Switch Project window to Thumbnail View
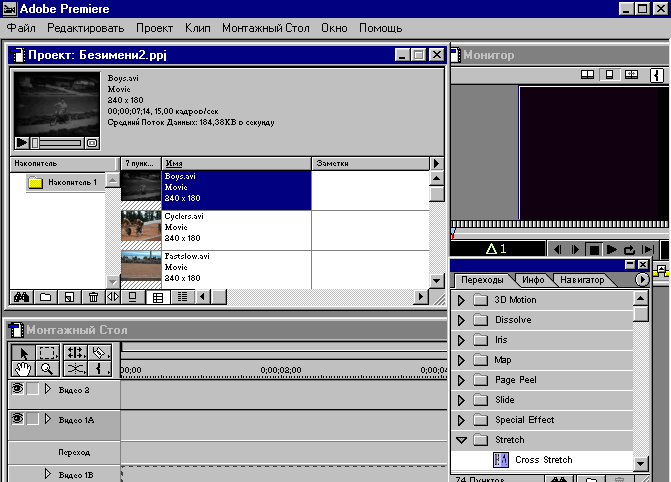 click(158, 297)
